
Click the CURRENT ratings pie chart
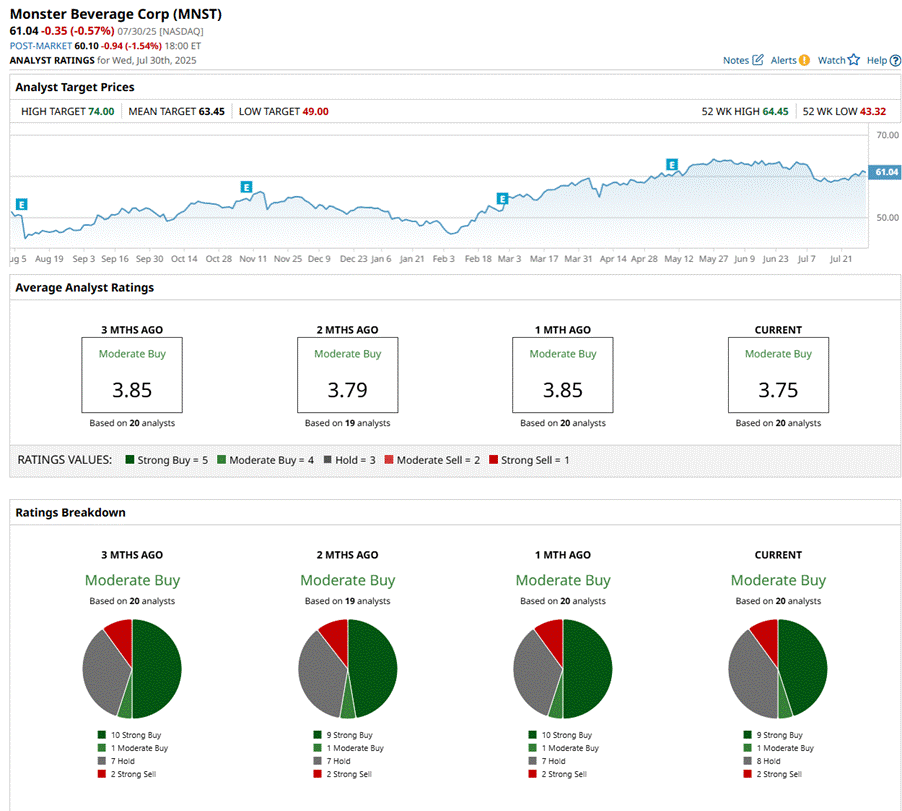click(778, 669)
